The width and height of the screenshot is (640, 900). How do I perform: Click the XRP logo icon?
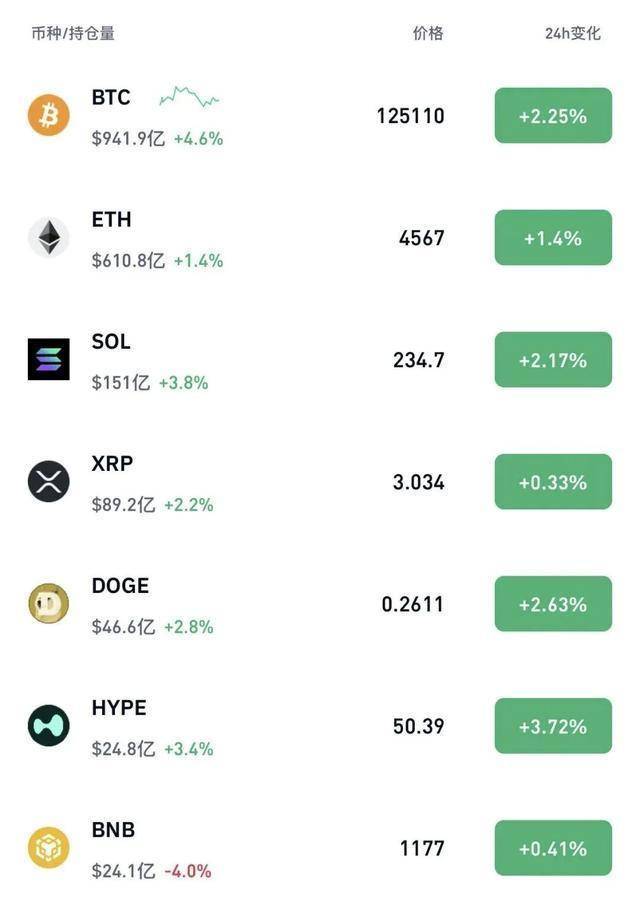48,481
